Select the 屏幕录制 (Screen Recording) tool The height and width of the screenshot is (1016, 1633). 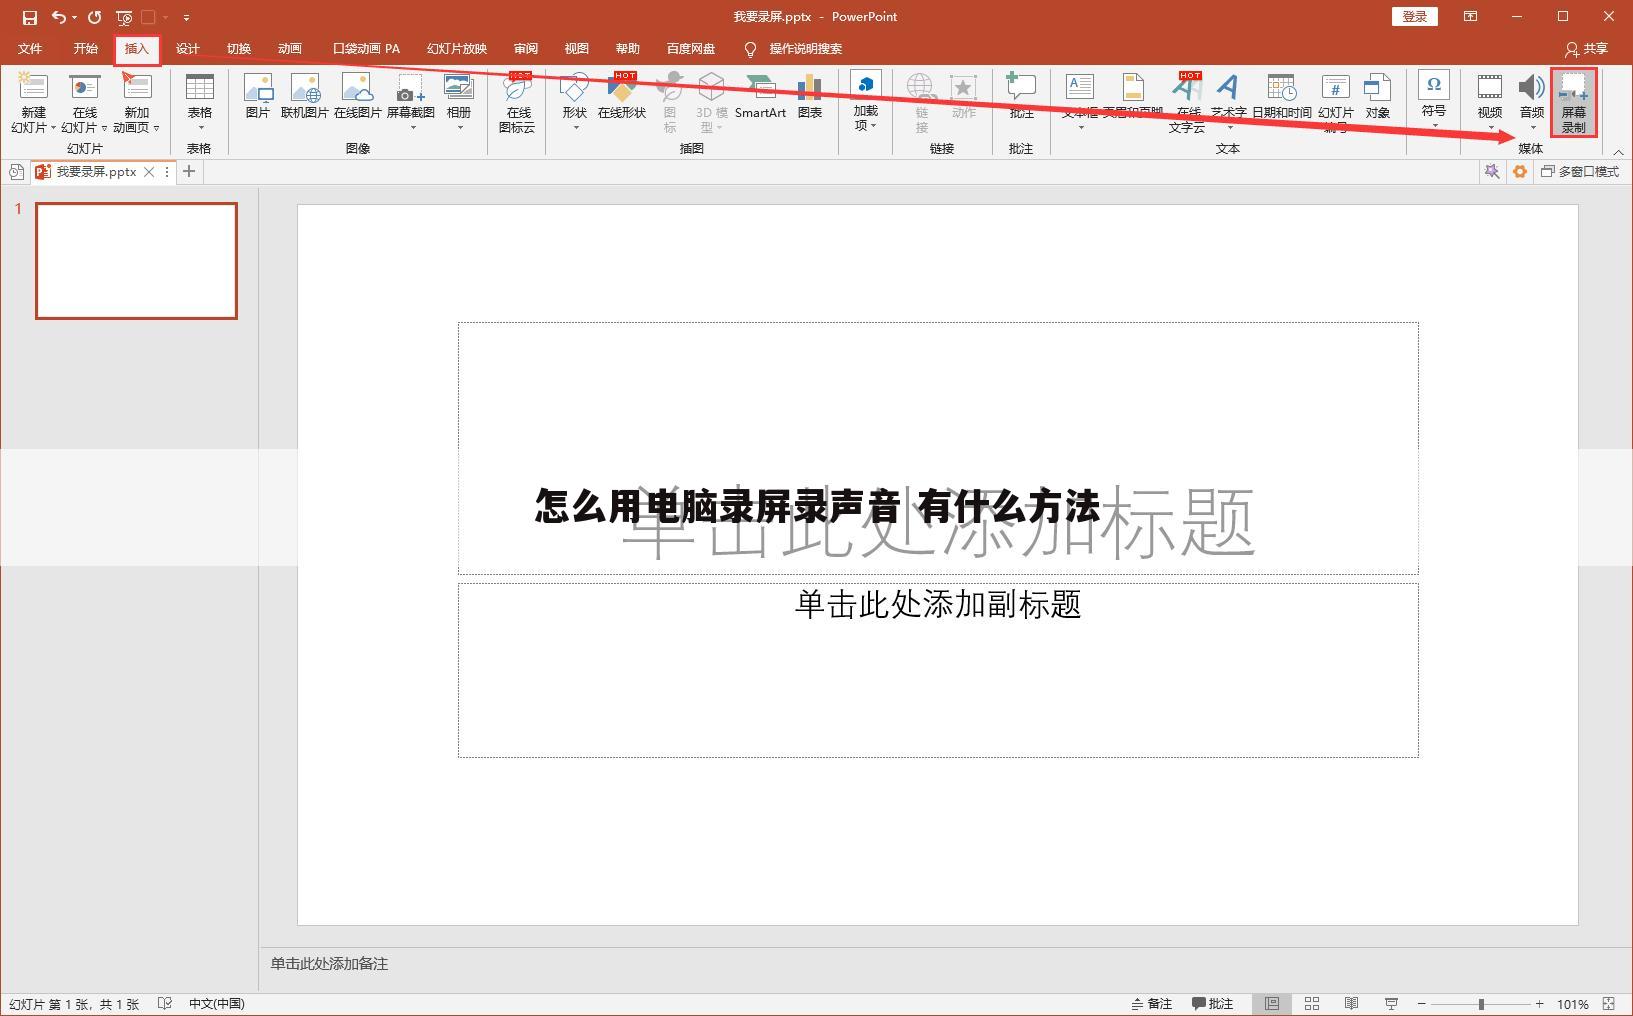1573,102
